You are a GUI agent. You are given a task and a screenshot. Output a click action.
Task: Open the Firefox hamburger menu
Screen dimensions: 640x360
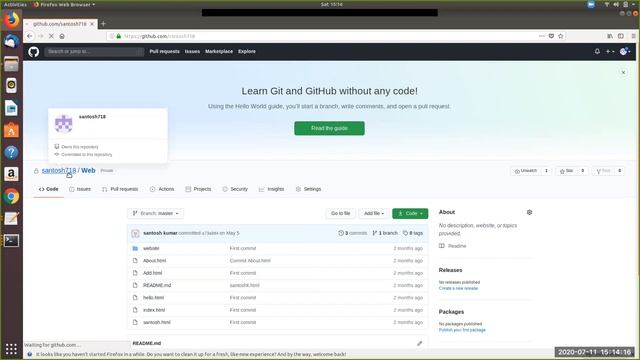633,36
